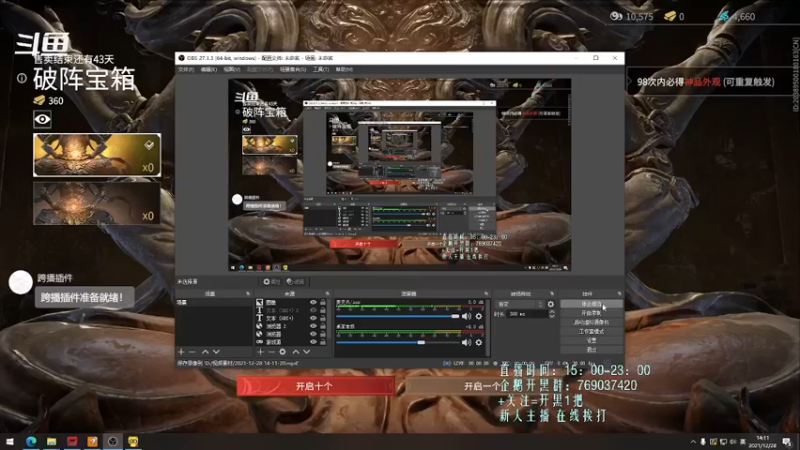Move scene down with arrow icon
The width and height of the screenshot is (800, 450).
pos(216,352)
